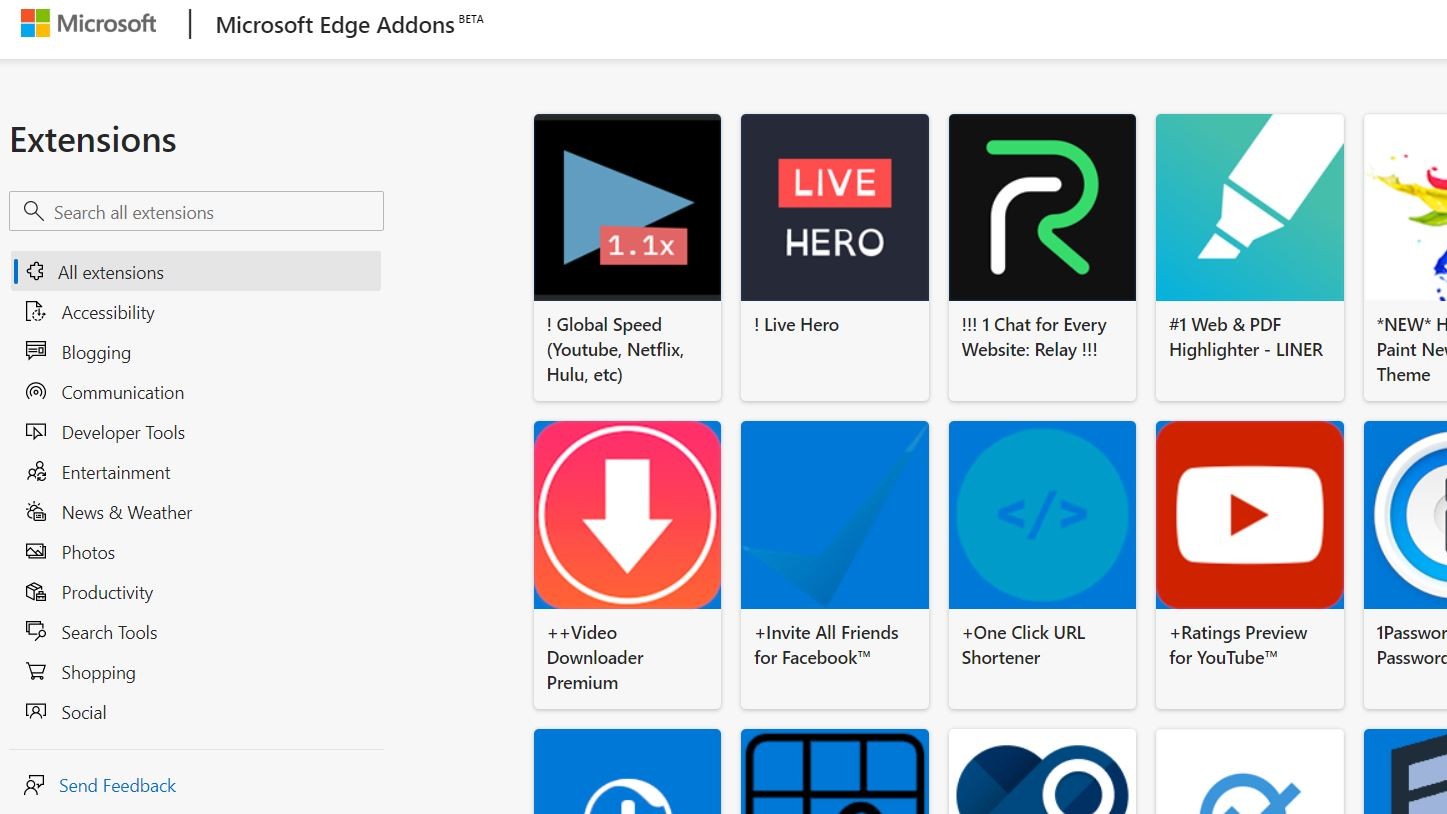Open the Accessibility category
This screenshot has height=814, width=1447.
pos(108,313)
